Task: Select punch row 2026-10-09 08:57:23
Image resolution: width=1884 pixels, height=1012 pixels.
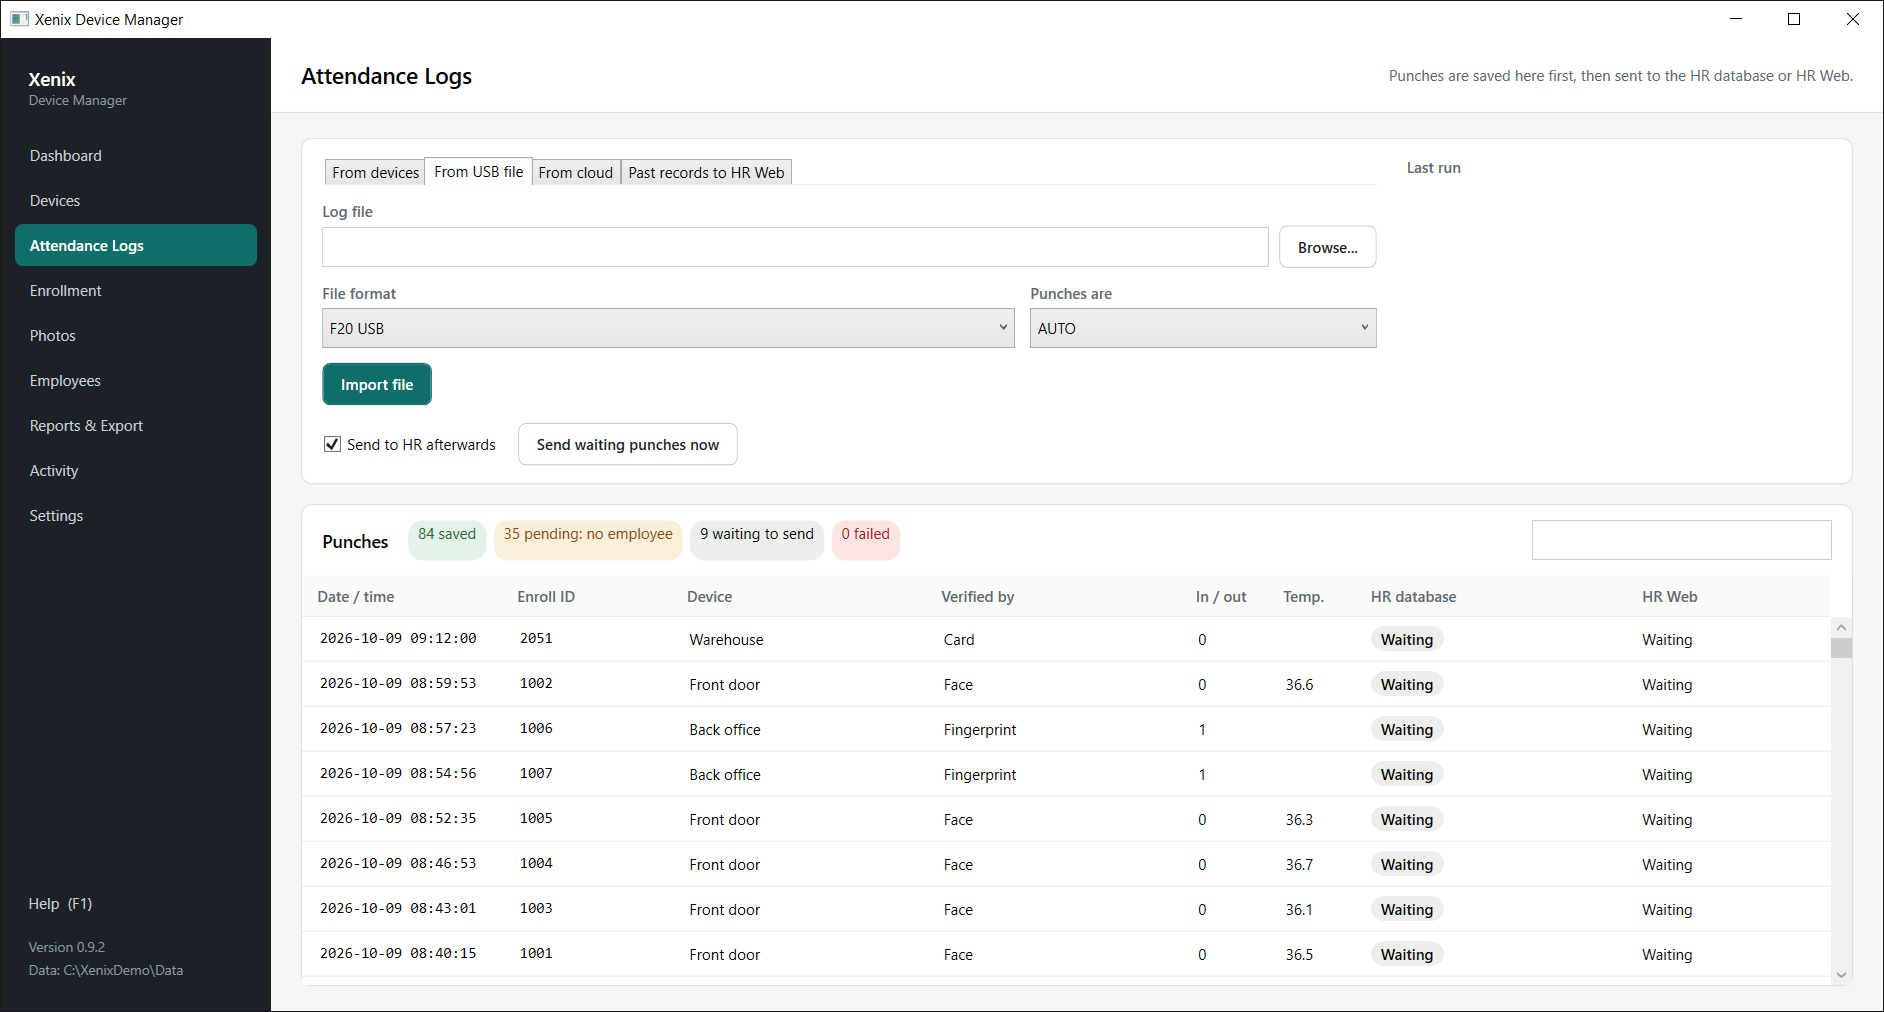Action: (1066, 729)
